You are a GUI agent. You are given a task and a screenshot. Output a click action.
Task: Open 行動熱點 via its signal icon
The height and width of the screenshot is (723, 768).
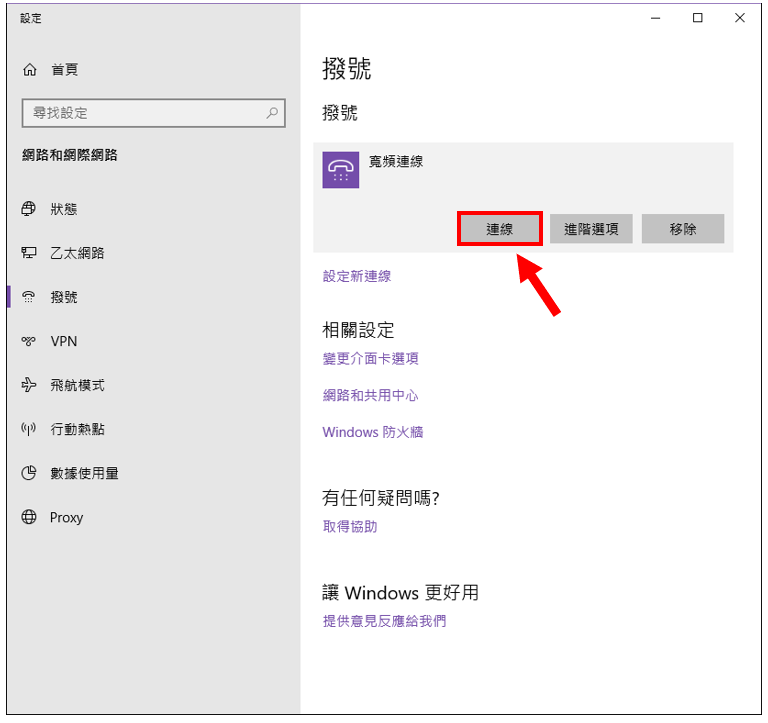click(29, 429)
